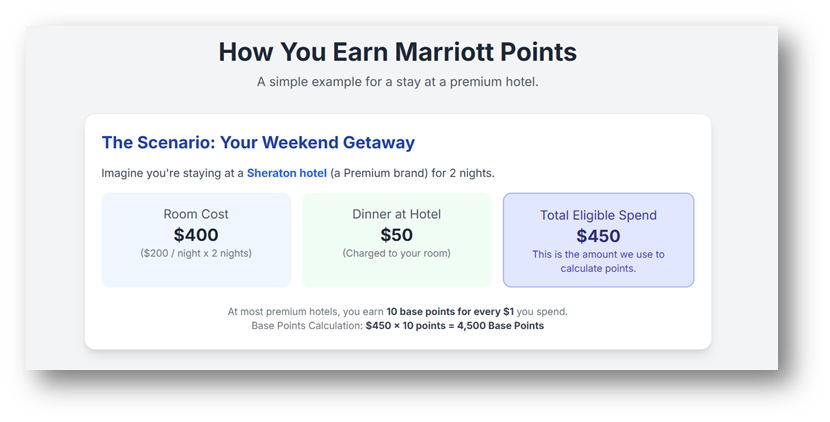Click the '$200 / night x 2 nights' note
Screen dimensions: 830x422
coord(196,253)
